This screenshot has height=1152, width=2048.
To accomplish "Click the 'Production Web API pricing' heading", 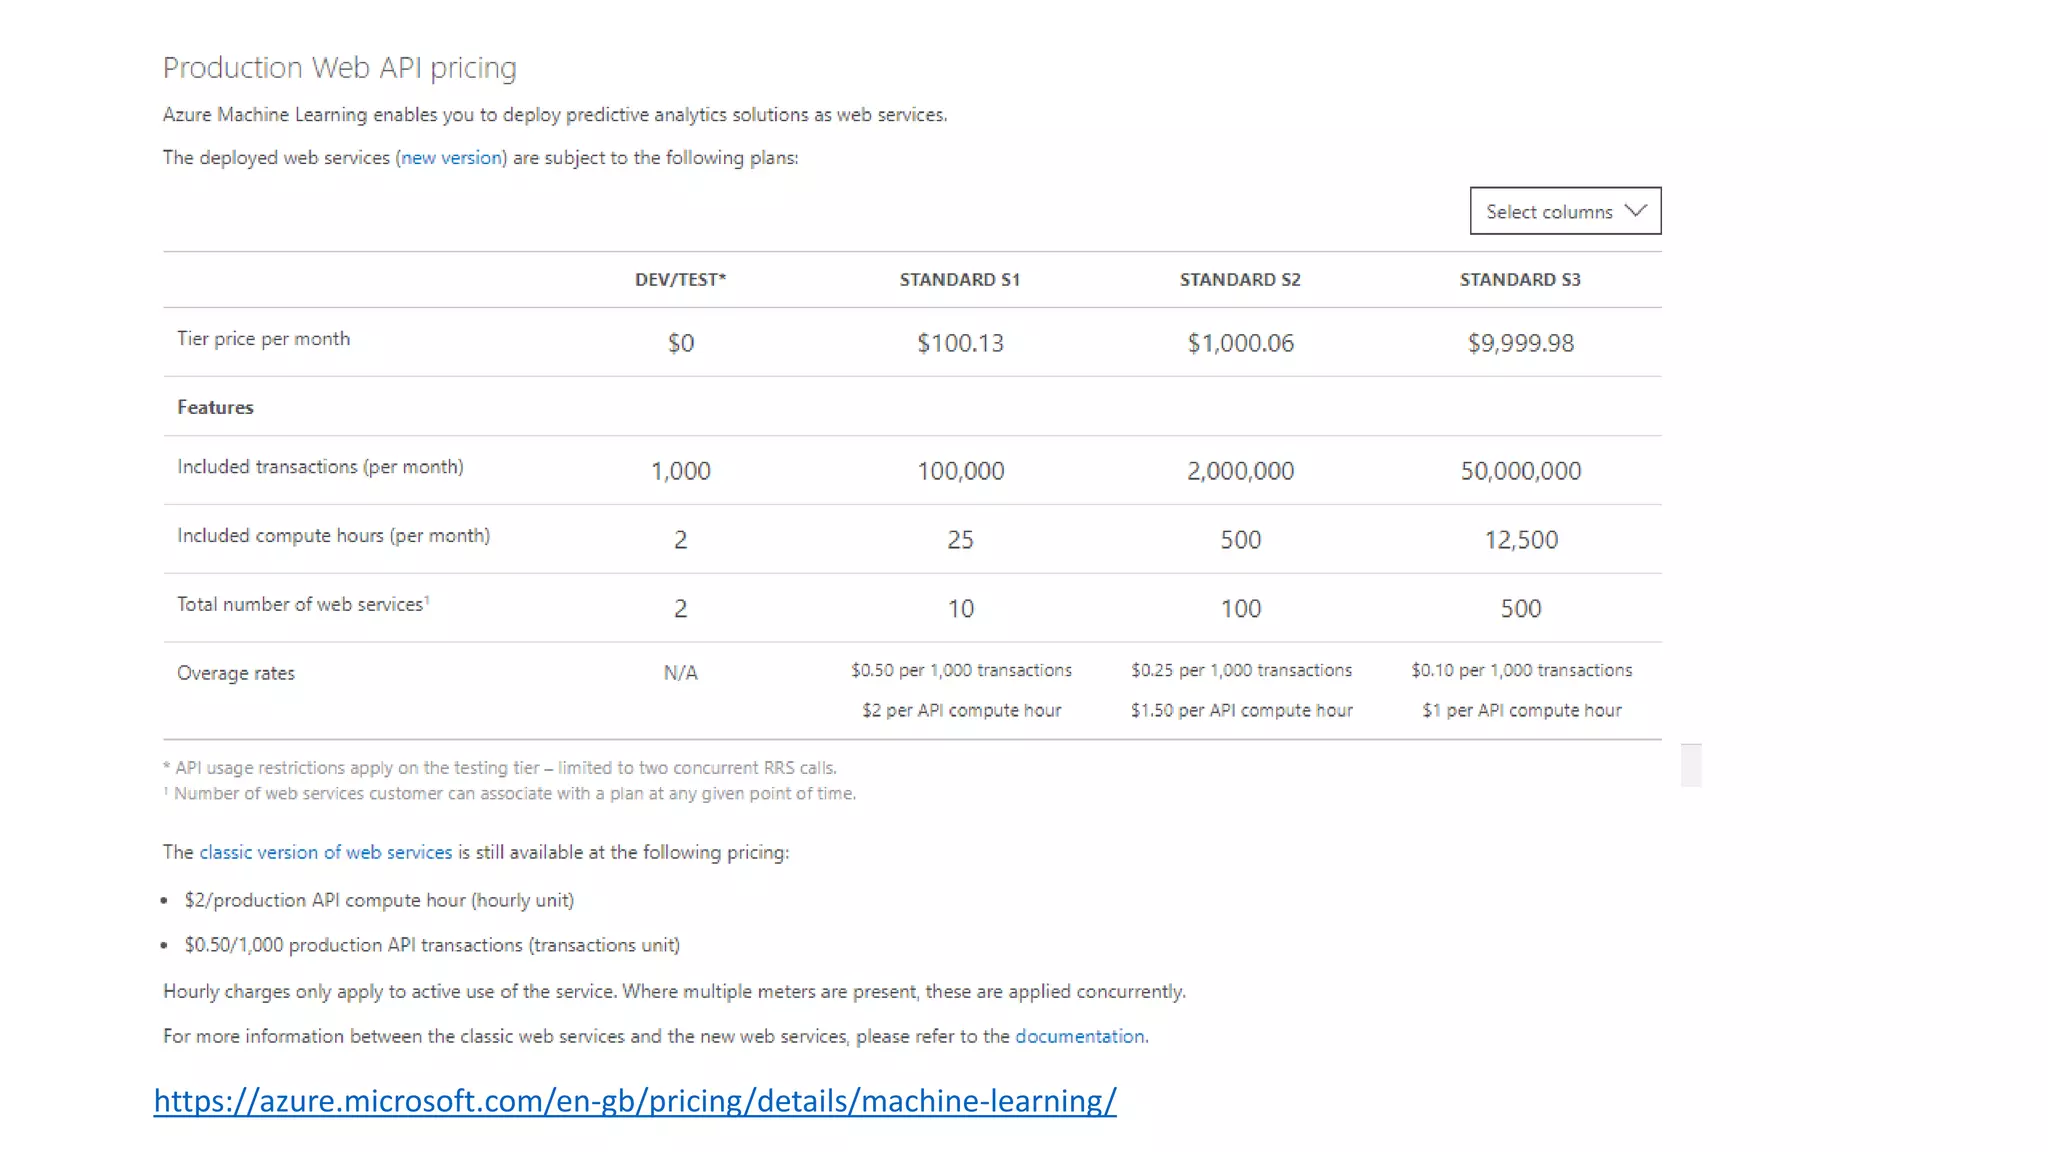I will click(x=340, y=68).
